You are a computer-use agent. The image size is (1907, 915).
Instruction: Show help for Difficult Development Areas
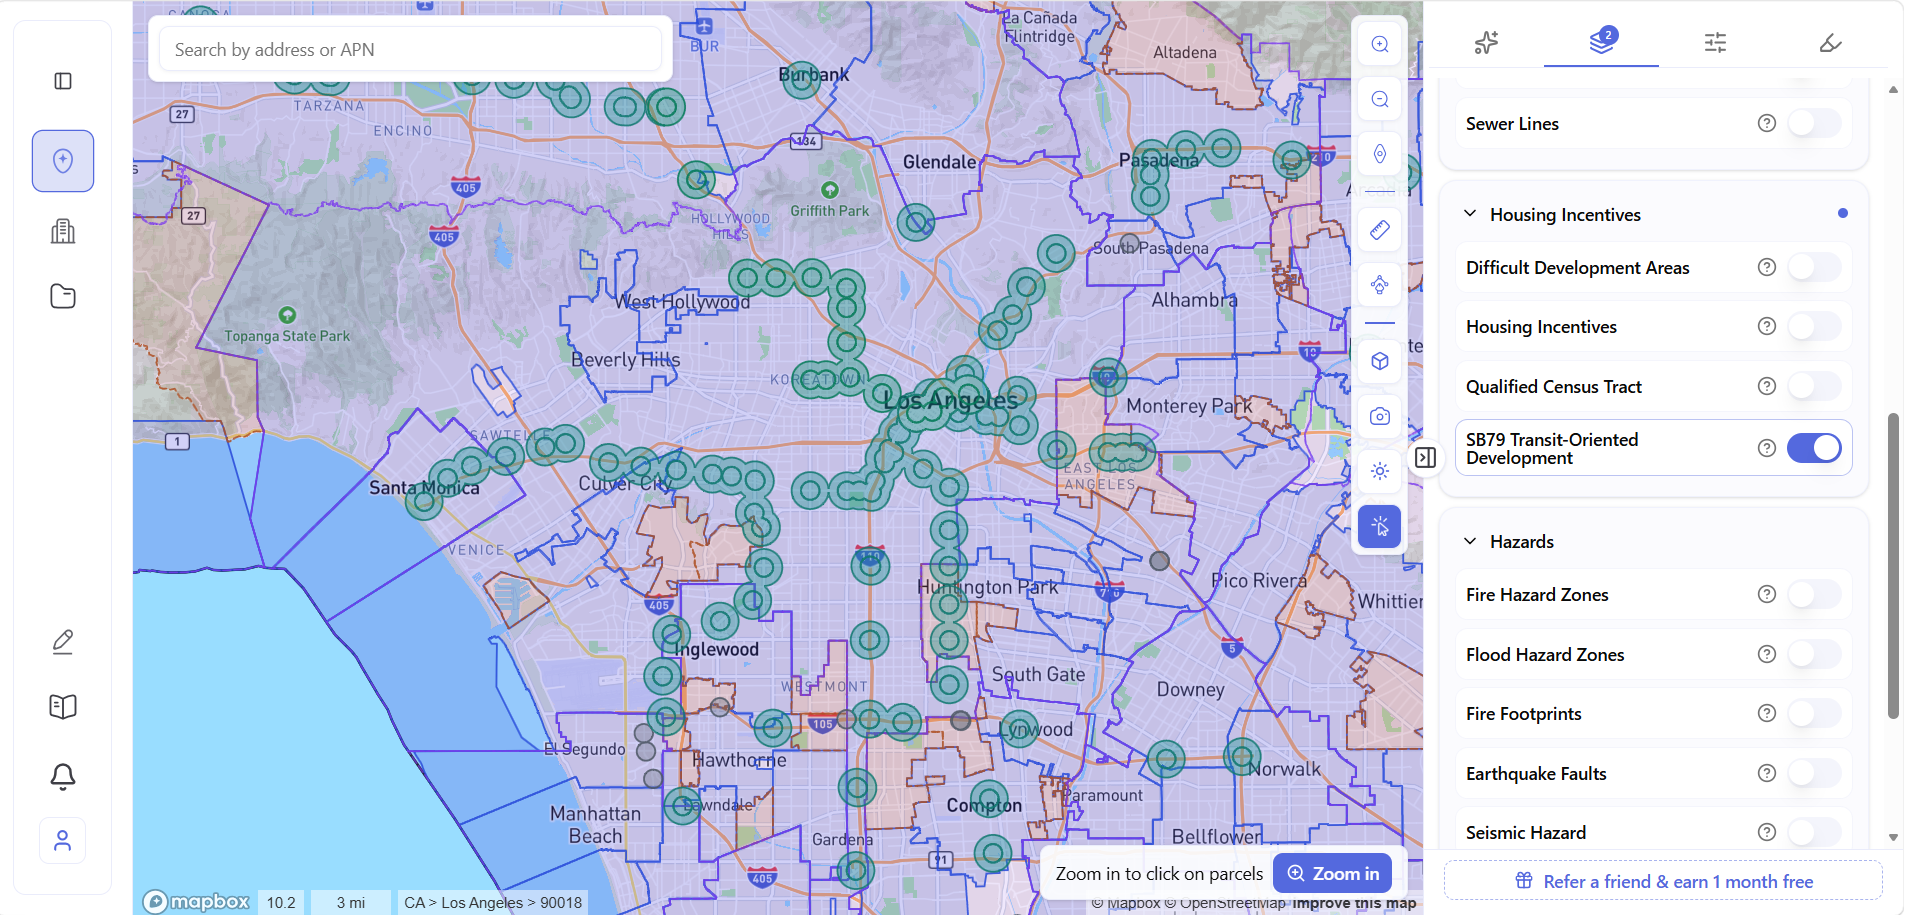click(1767, 267)
